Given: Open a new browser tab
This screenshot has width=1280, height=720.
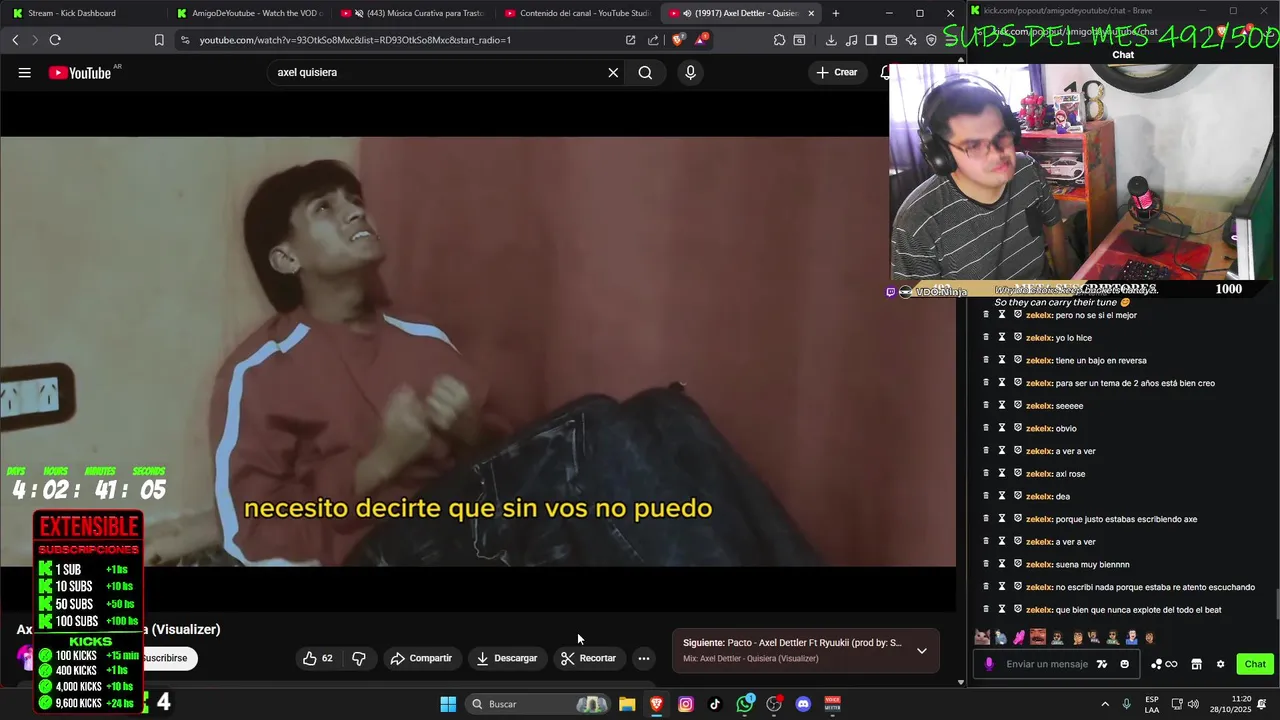Looking at the screenshot, I should [836, 13].
